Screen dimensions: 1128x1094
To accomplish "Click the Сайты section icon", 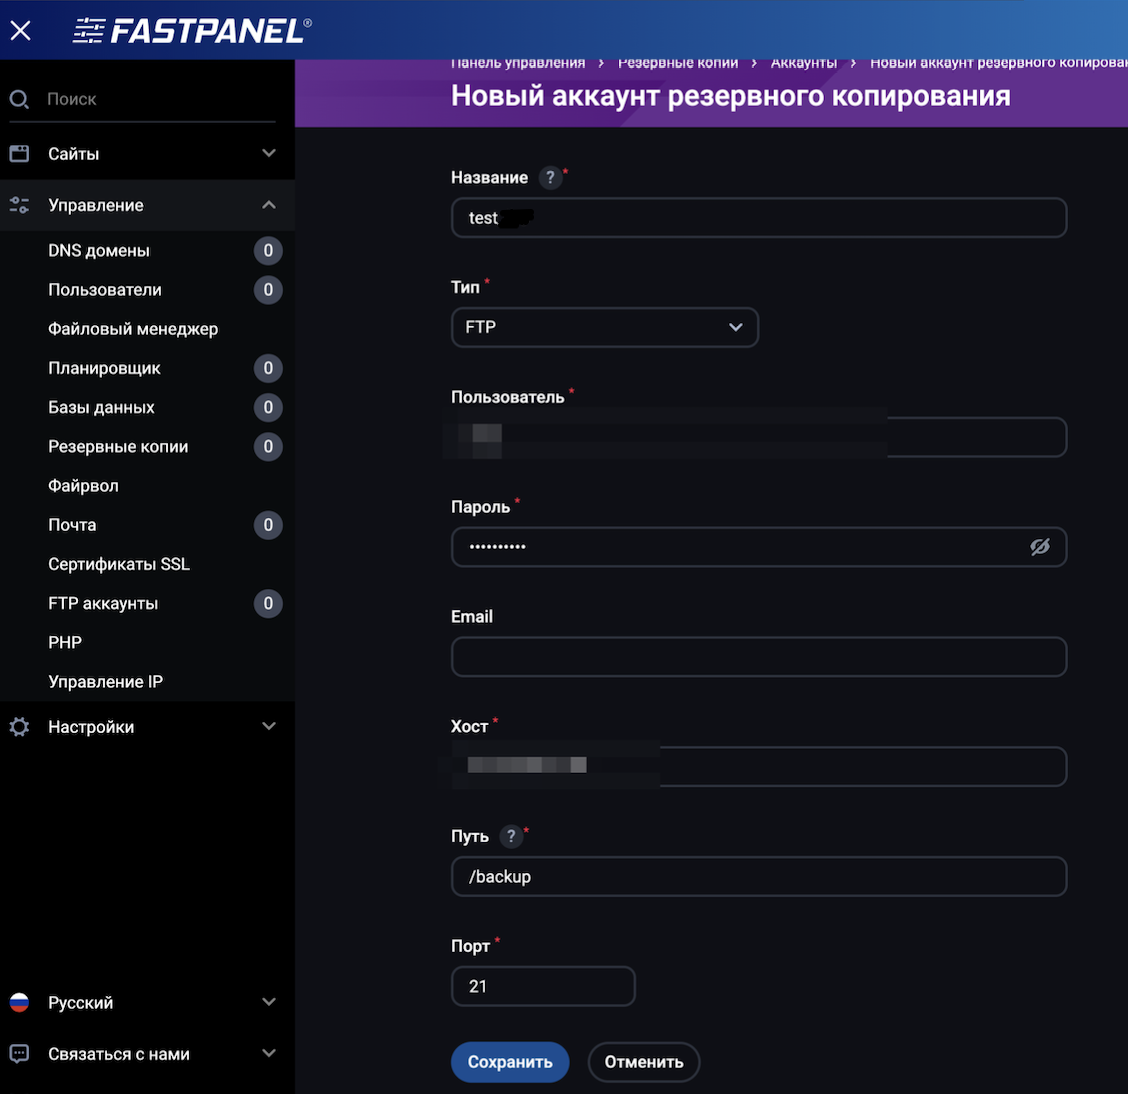I will pyautogui.click(x=19, y=152).
